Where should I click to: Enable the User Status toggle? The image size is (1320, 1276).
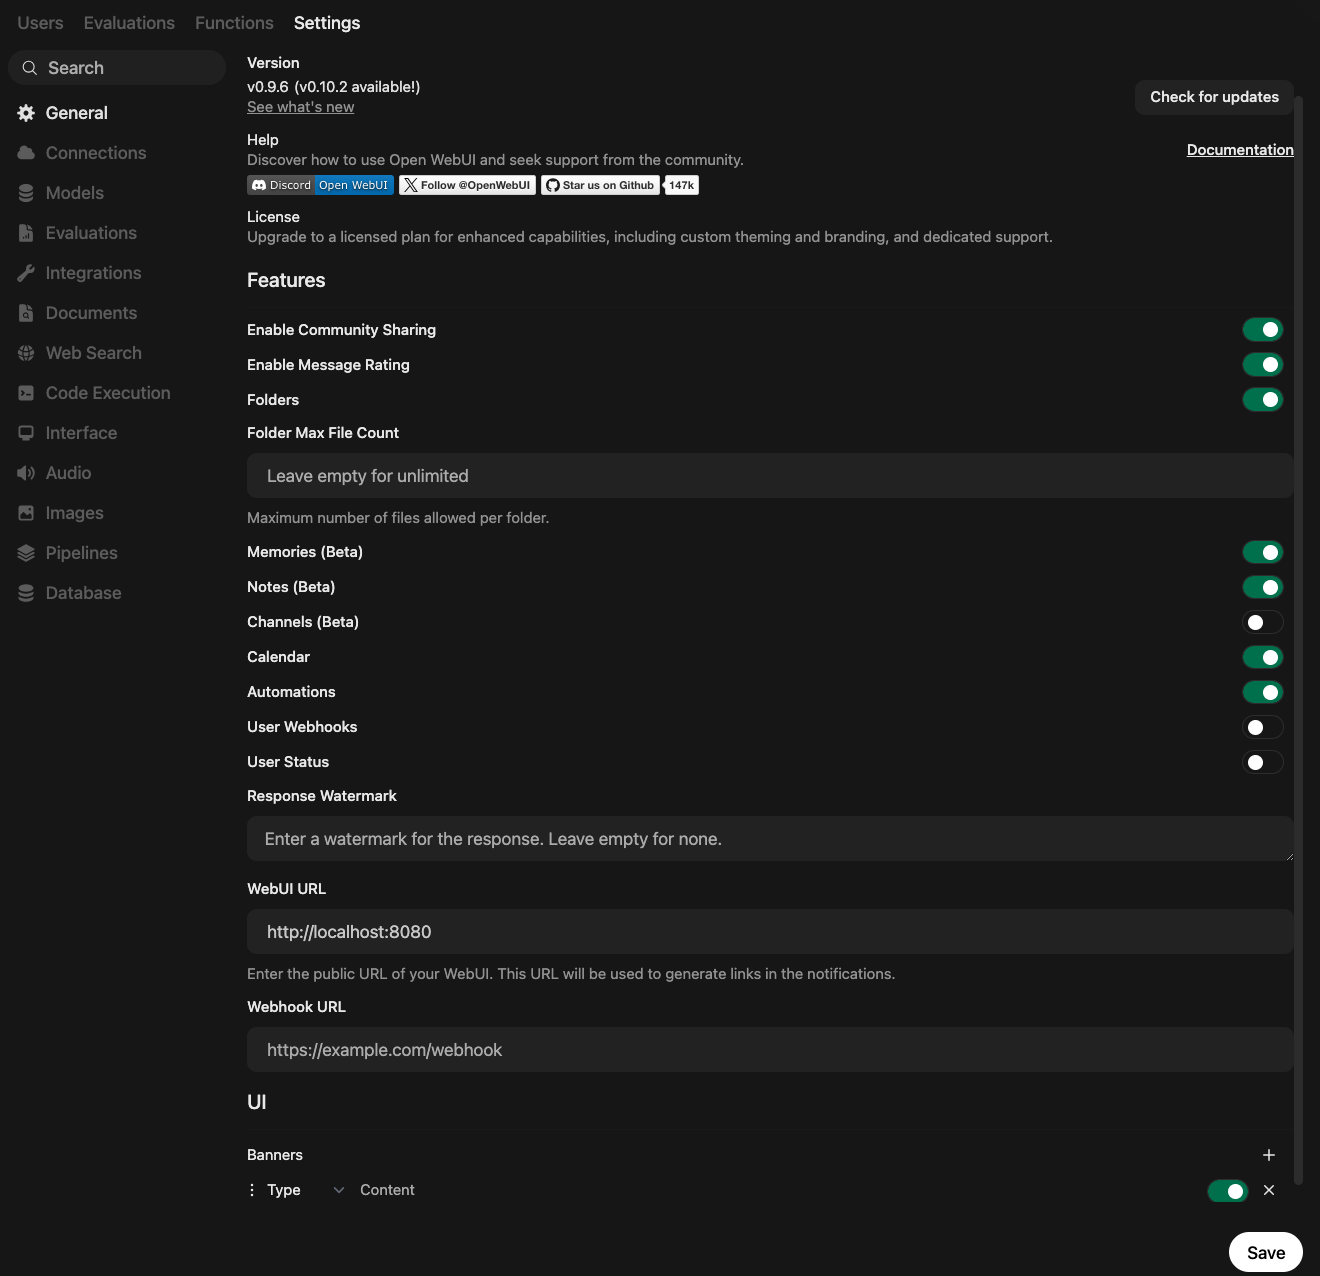point(1263,762)
